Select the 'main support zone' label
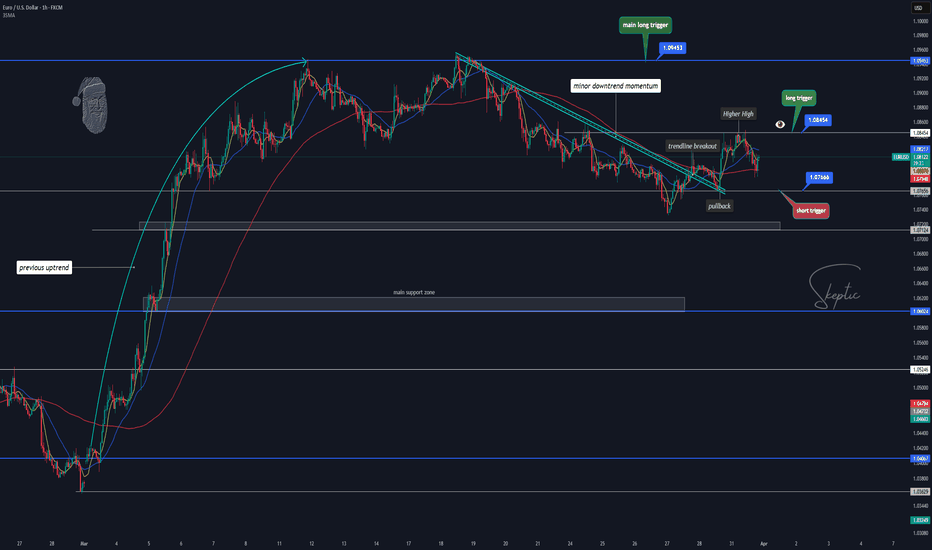The height and width of the screenshot is (550, 932). pyautogui.click(x=414, y=293)
